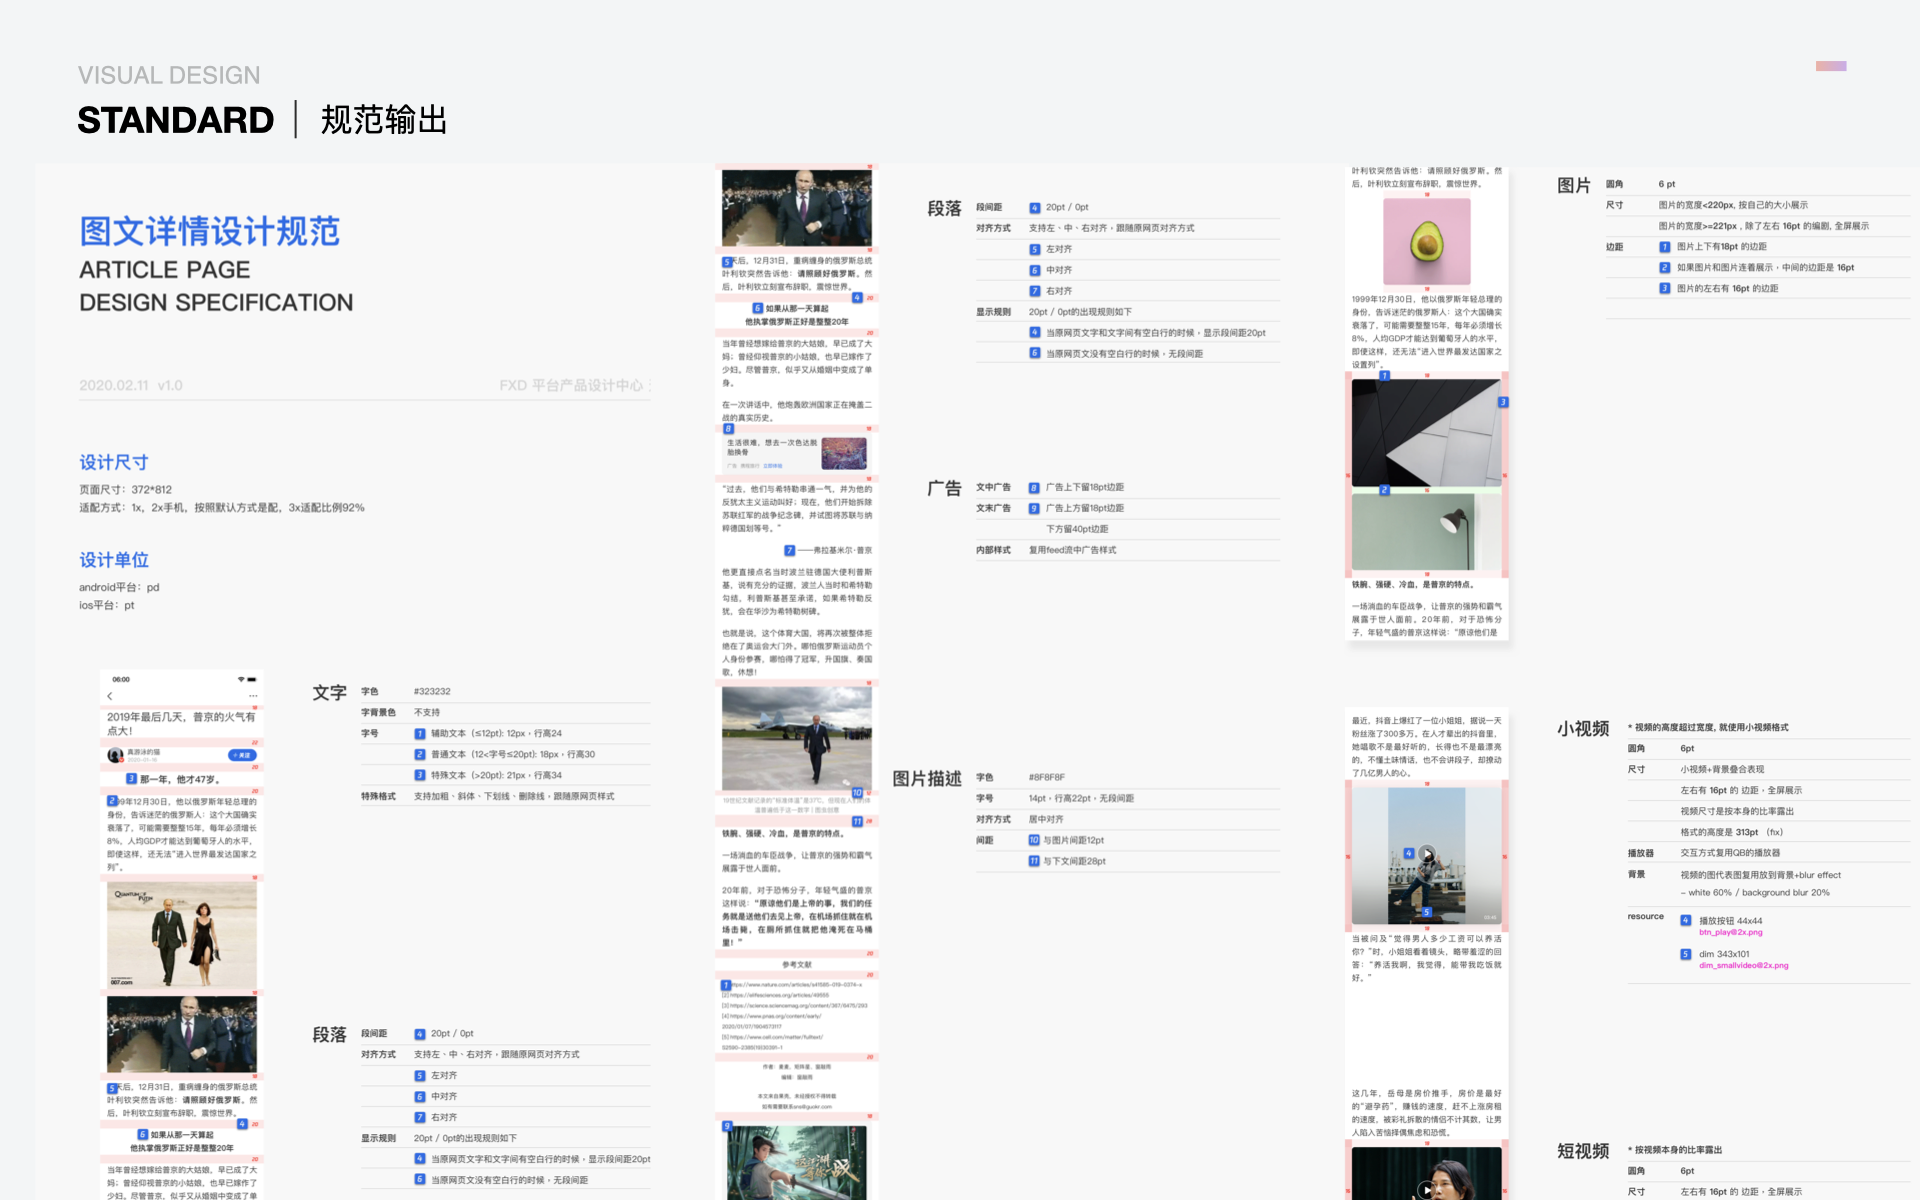The image size is (1920, 1200).
Task: Click the 设计单位 heading
Action: [x=114, y=560]
